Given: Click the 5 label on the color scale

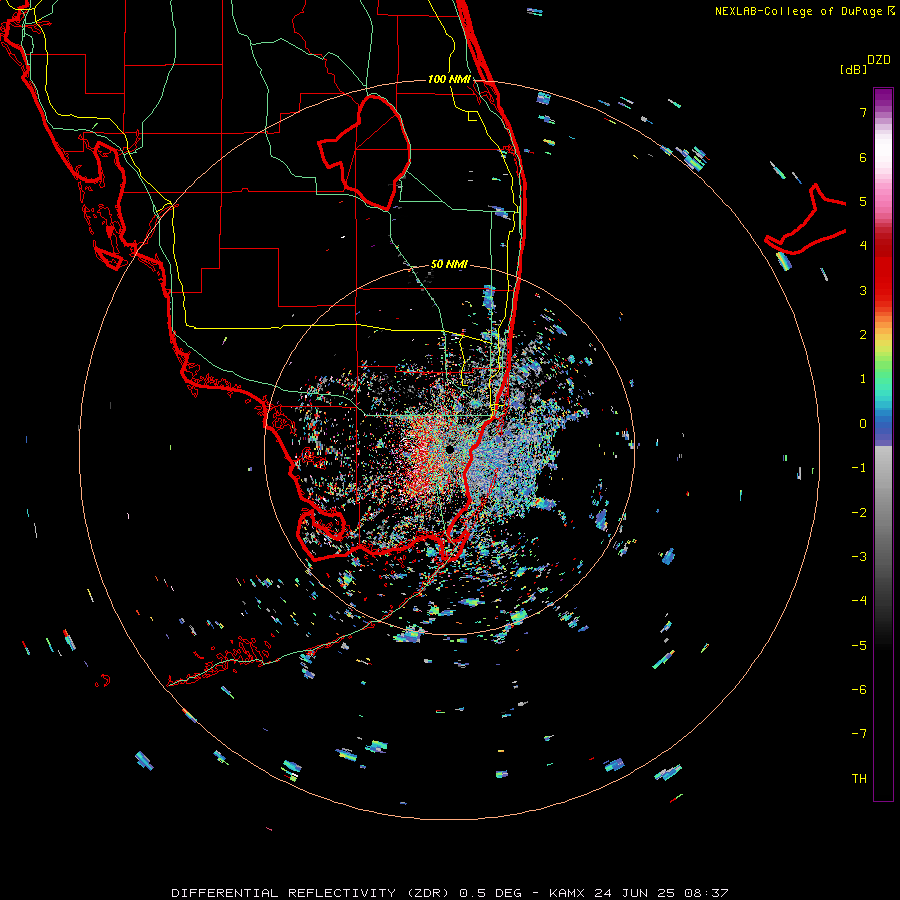Looking at the screenshot, I should pos(863,201).
